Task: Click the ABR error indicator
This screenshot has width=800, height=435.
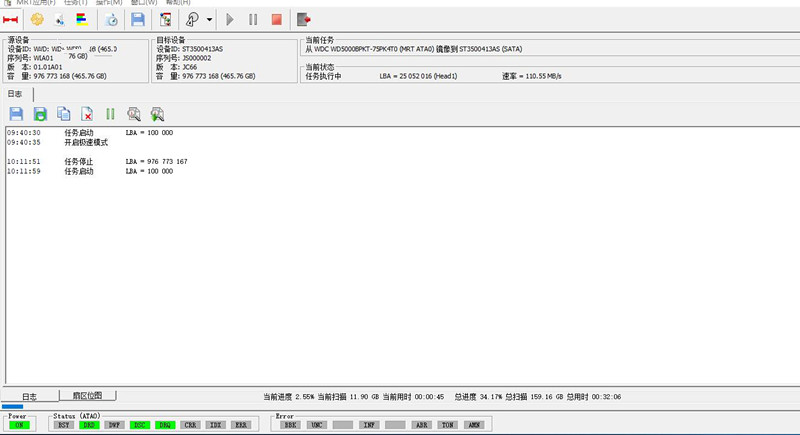Action: [421, 425]
